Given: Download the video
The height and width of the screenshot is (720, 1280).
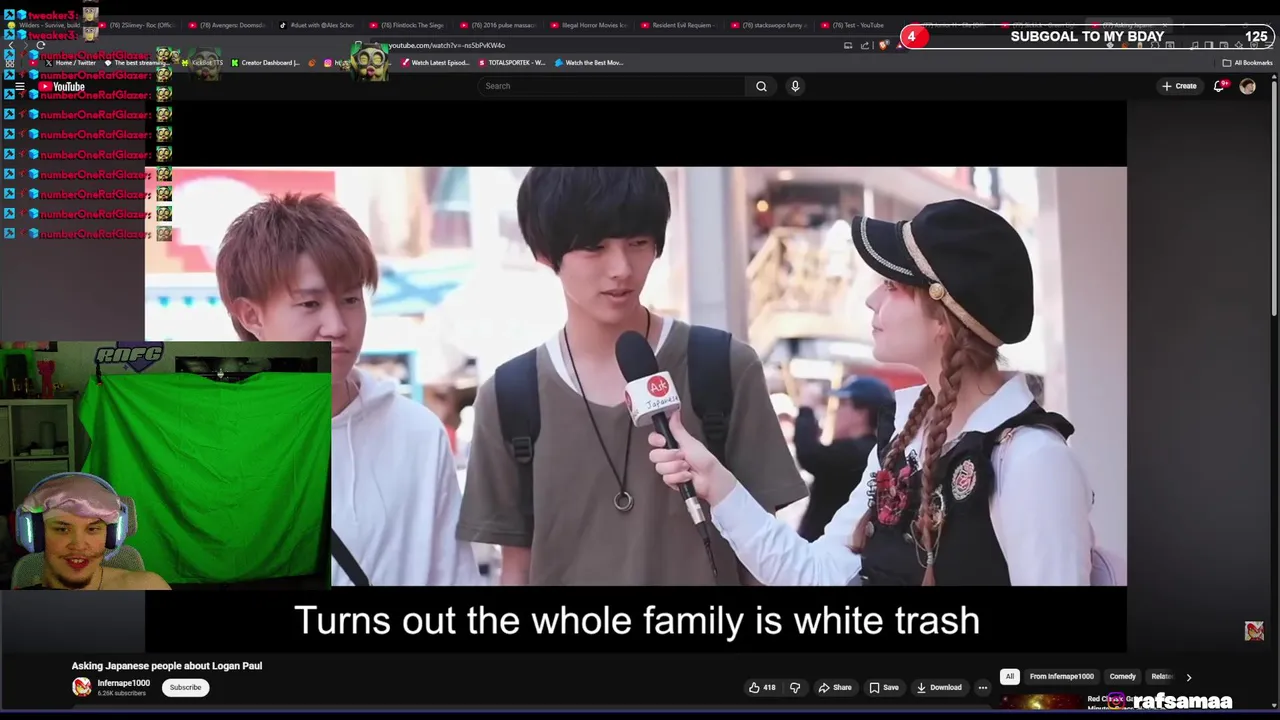Looking at the screenshot, I should [x=940, y=687].
